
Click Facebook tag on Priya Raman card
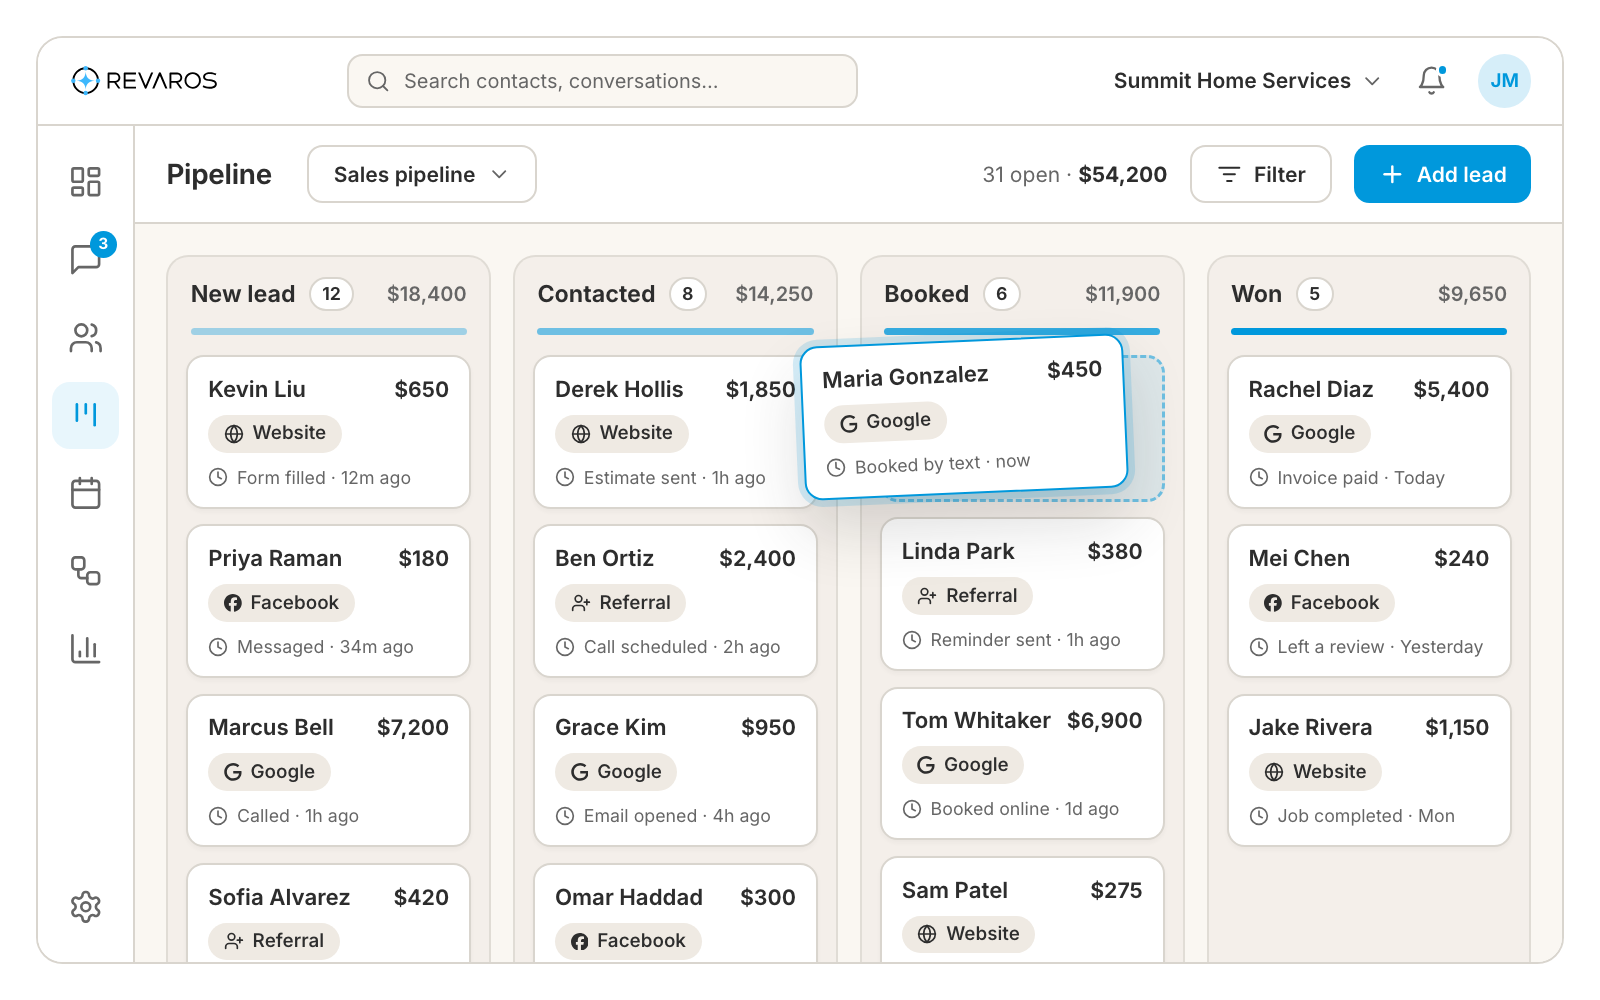tap(281, 603)
